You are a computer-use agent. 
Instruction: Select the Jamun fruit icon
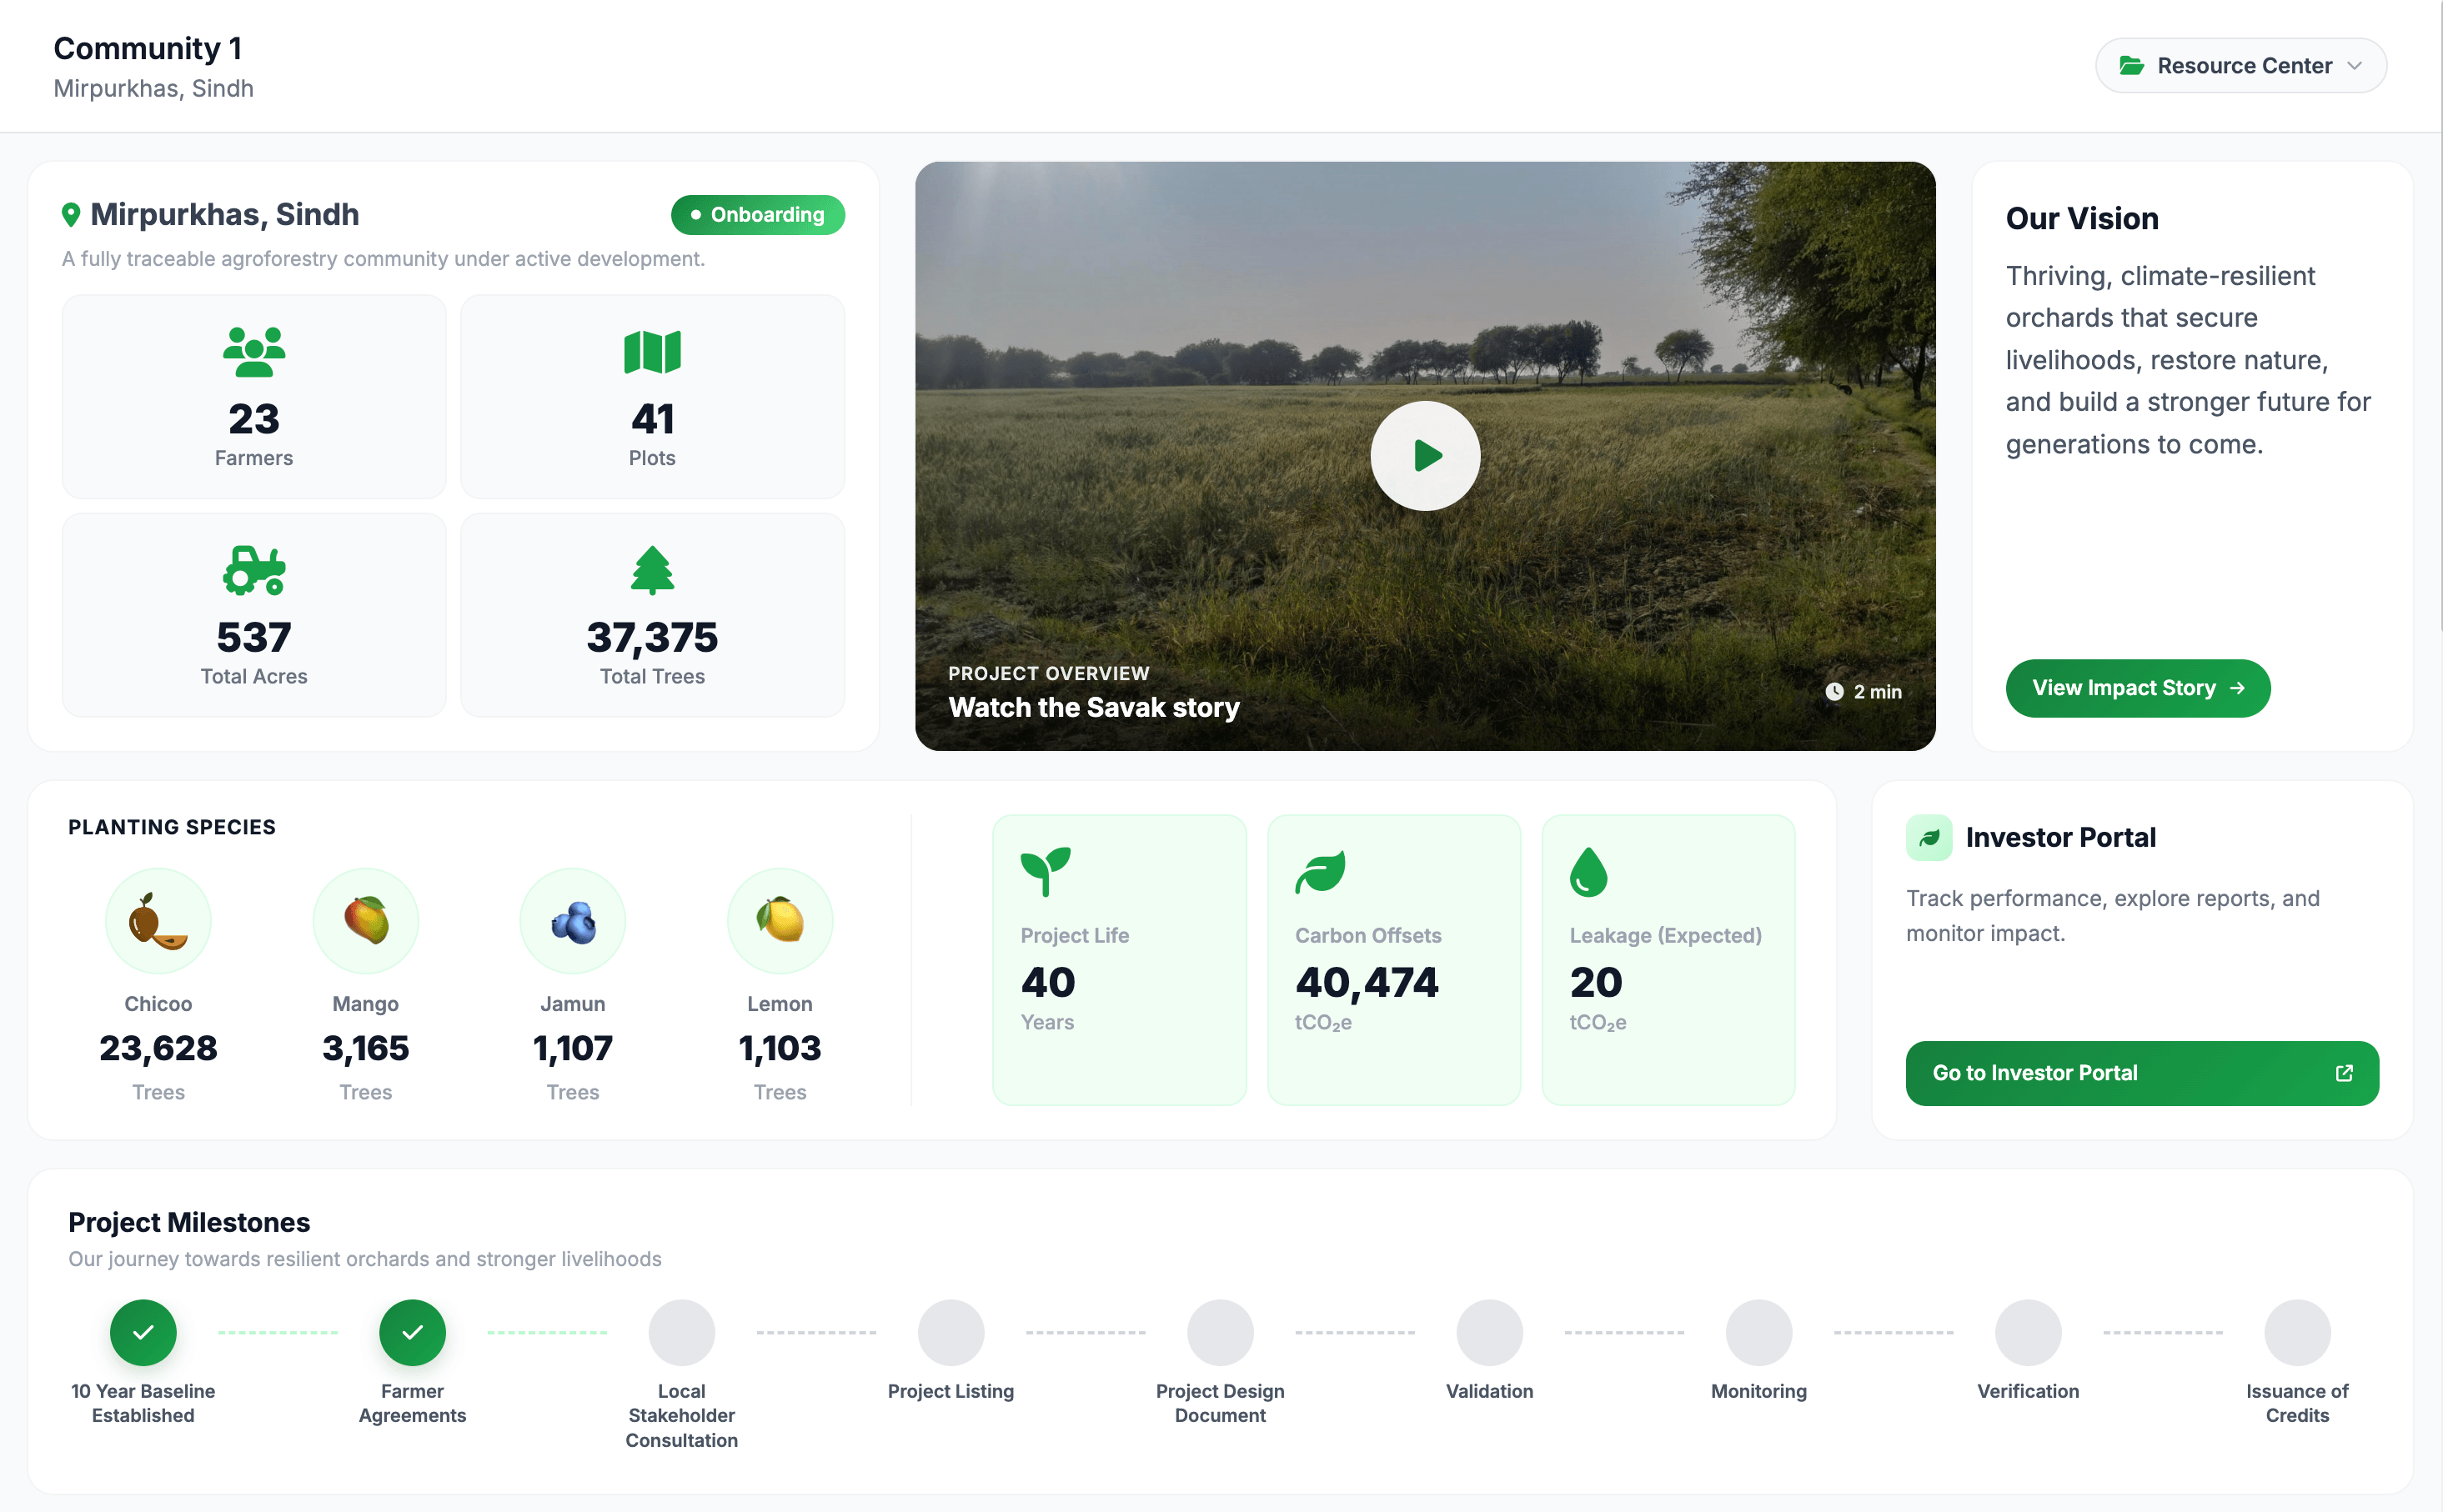click(572, 920)
